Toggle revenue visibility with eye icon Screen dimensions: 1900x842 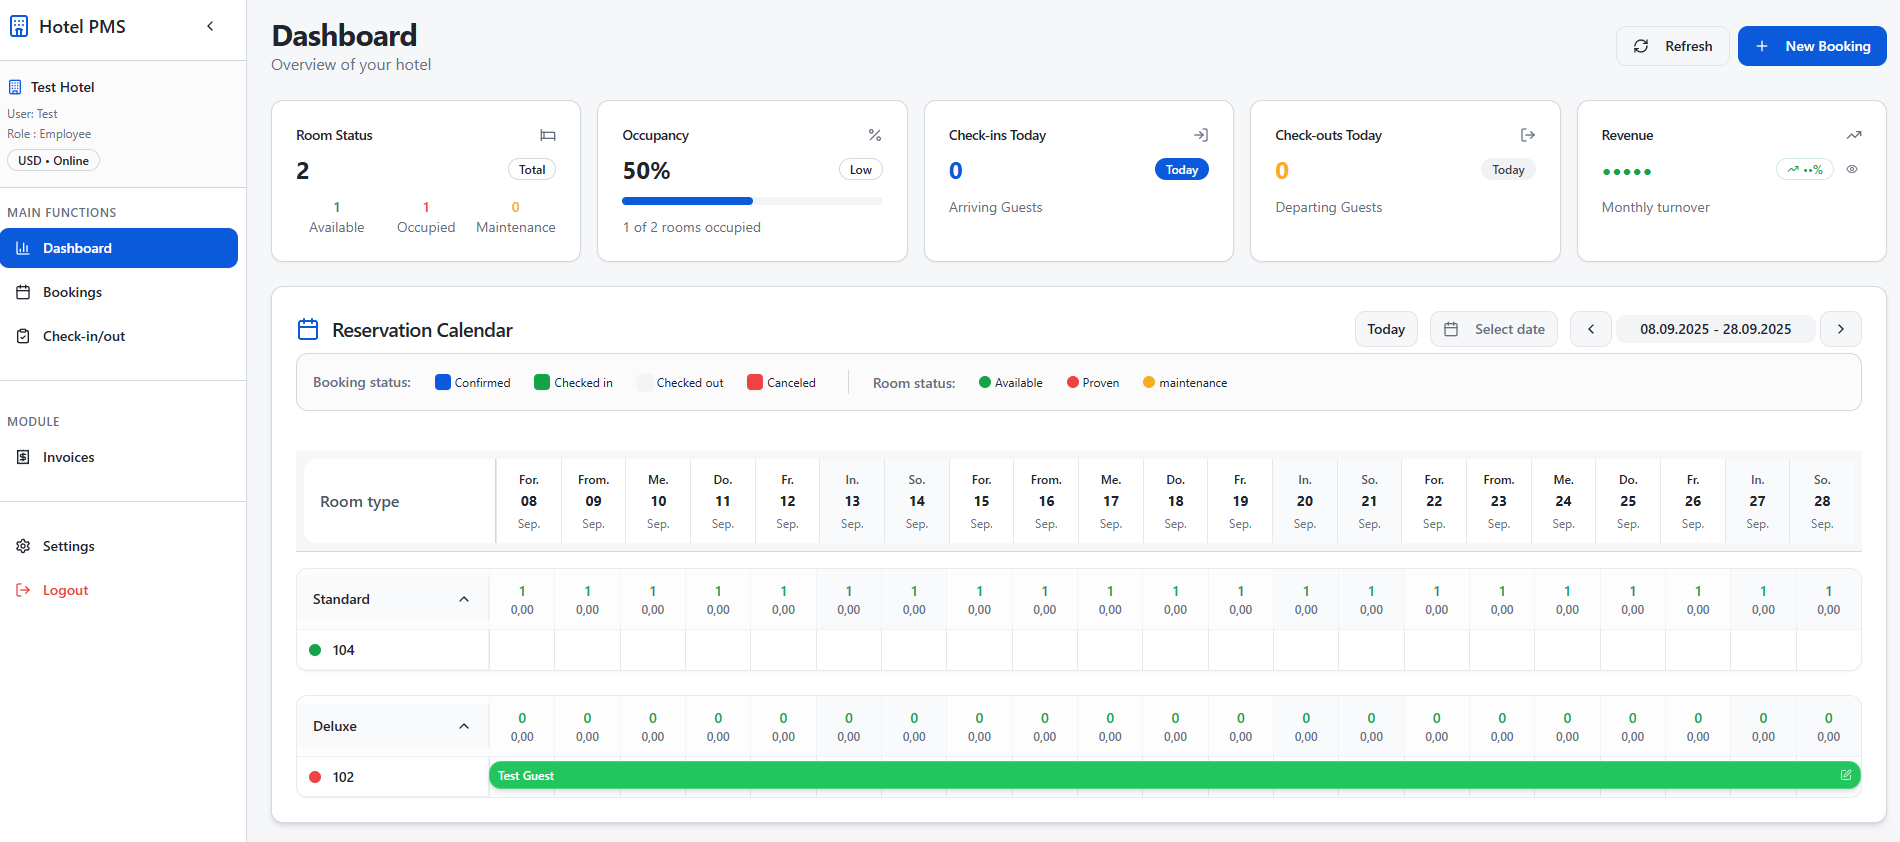[1852, 169]
